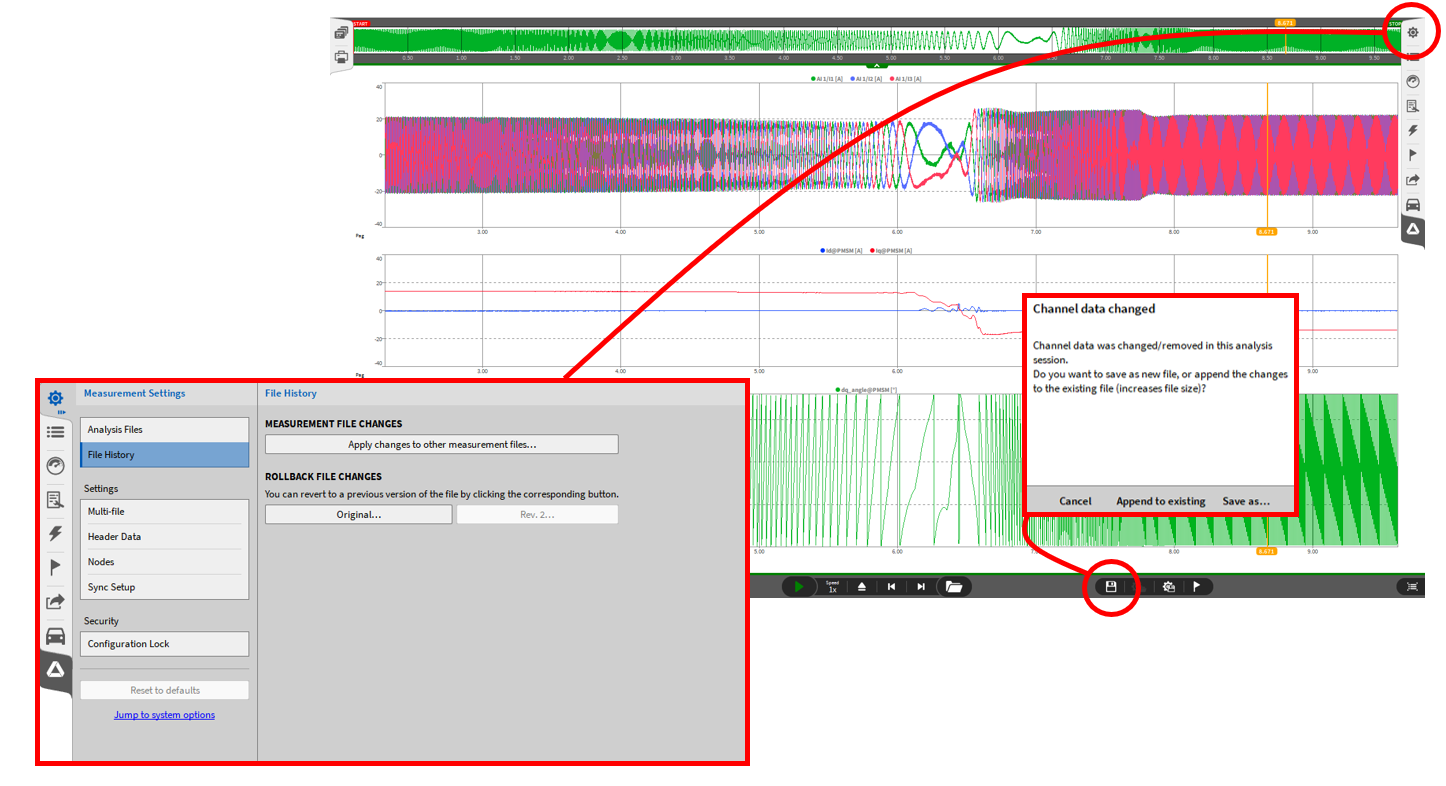Screen dimensions: 1446x786
Task: Open the car icon in left panel sidebar
Action: [55, 636]
